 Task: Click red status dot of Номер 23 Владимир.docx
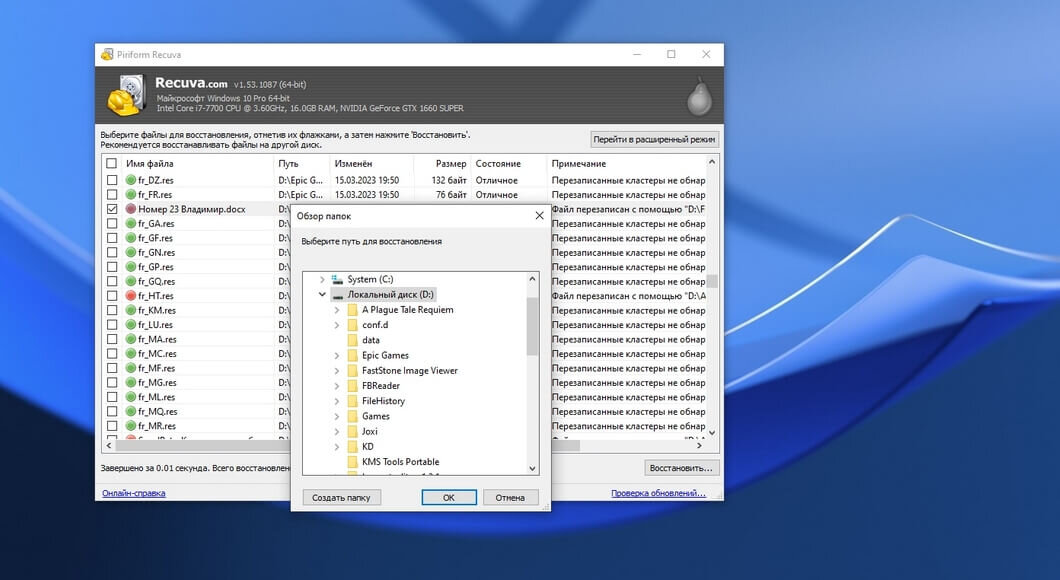[x=131, y=210]
